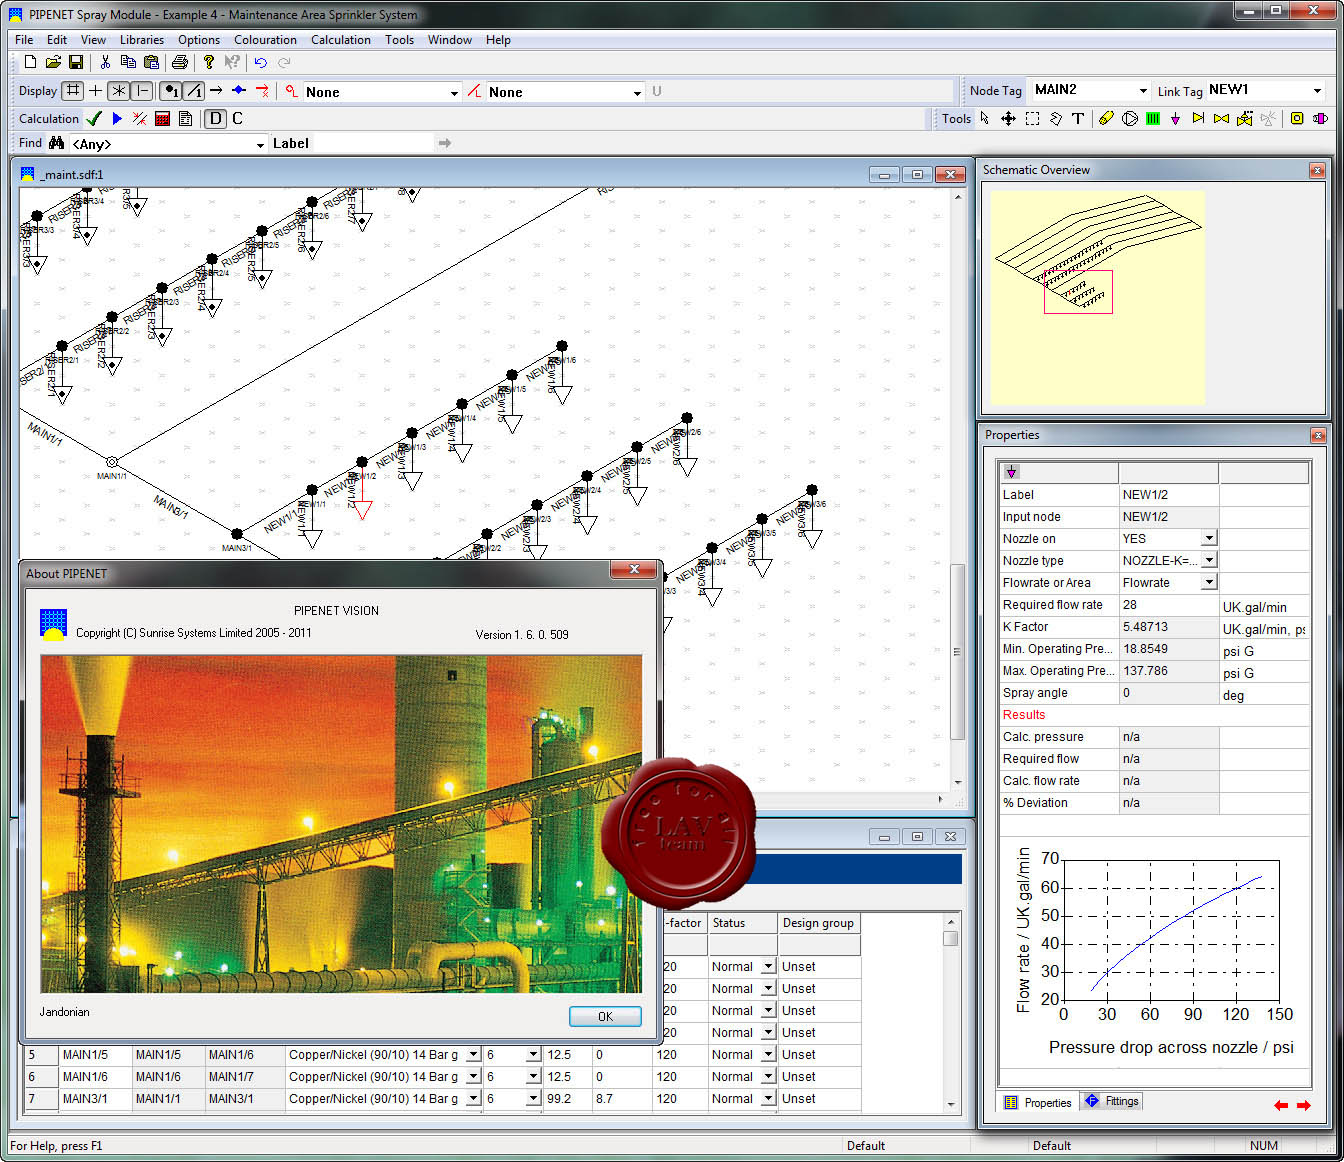Run the calculation Check (green tick)

coord(94,118)
